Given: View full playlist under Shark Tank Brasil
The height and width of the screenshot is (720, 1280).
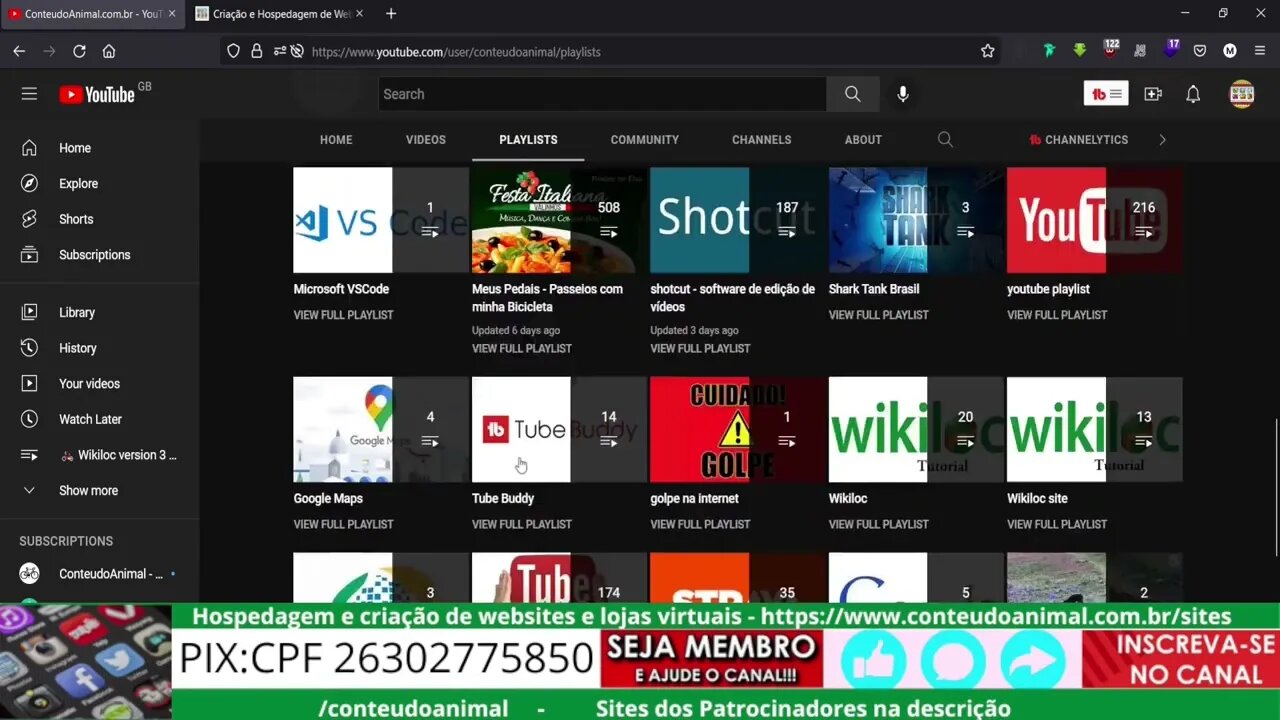Looking at the screenshot, I should 879,315.
